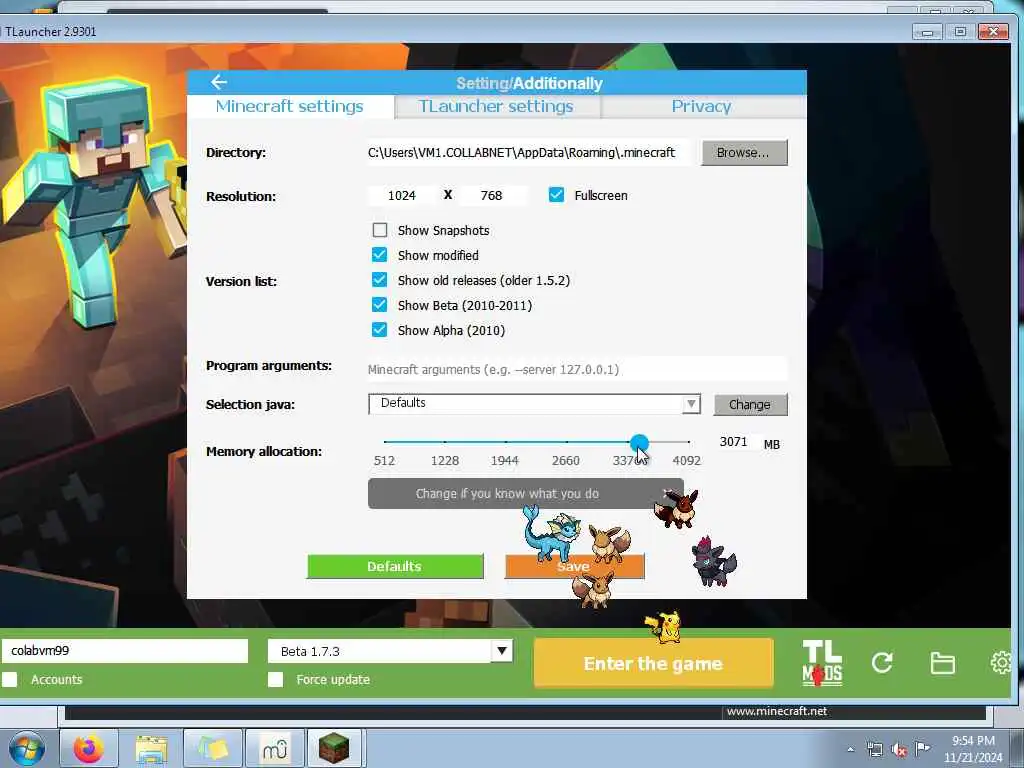Disable the Fullscreen checkbox

point(556,195)
